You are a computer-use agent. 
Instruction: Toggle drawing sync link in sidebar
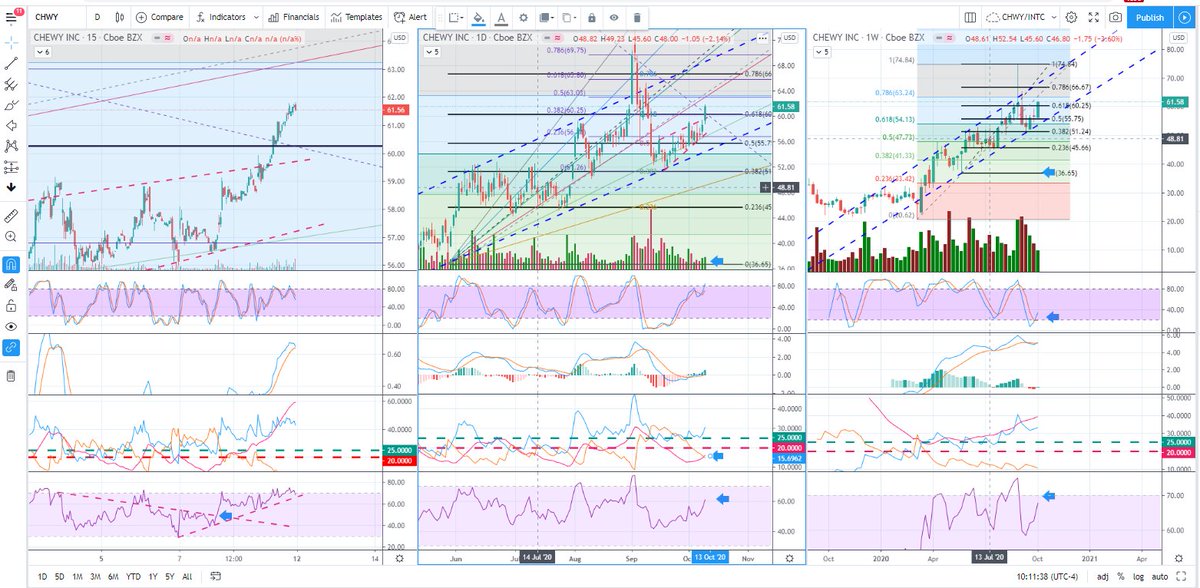(x=11, y=347)
